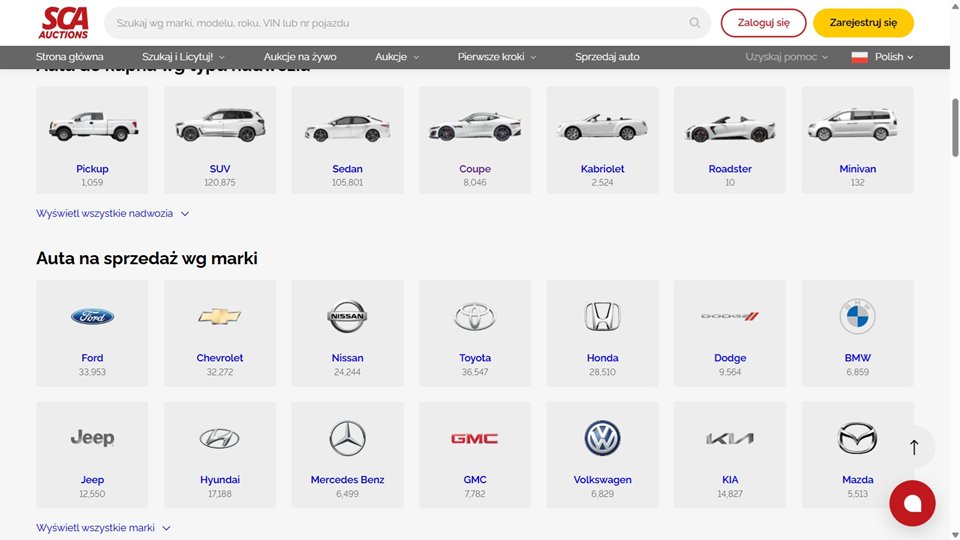Select the Mercedes Benz star logo
960x540 pixels.
coord(347,438)
